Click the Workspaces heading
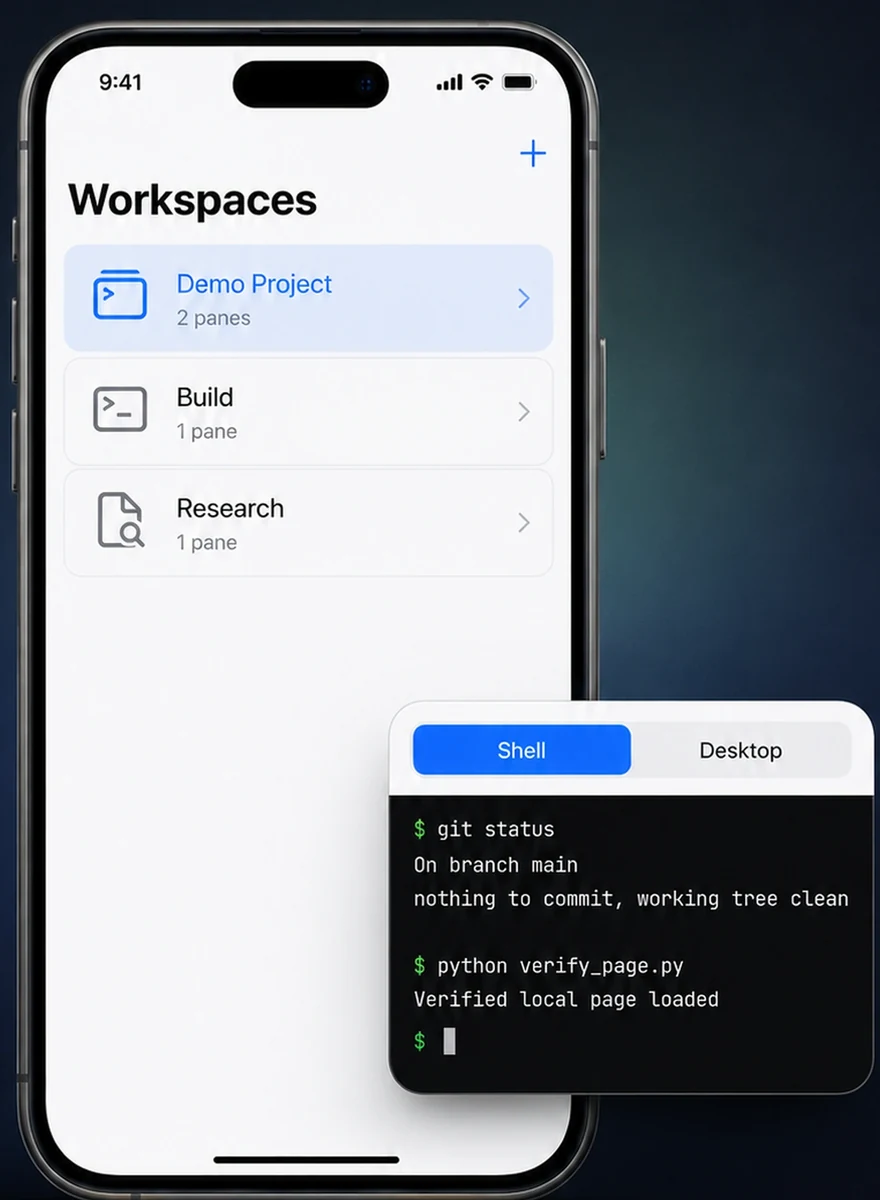The image size is (880, 1200). (192, 200)
